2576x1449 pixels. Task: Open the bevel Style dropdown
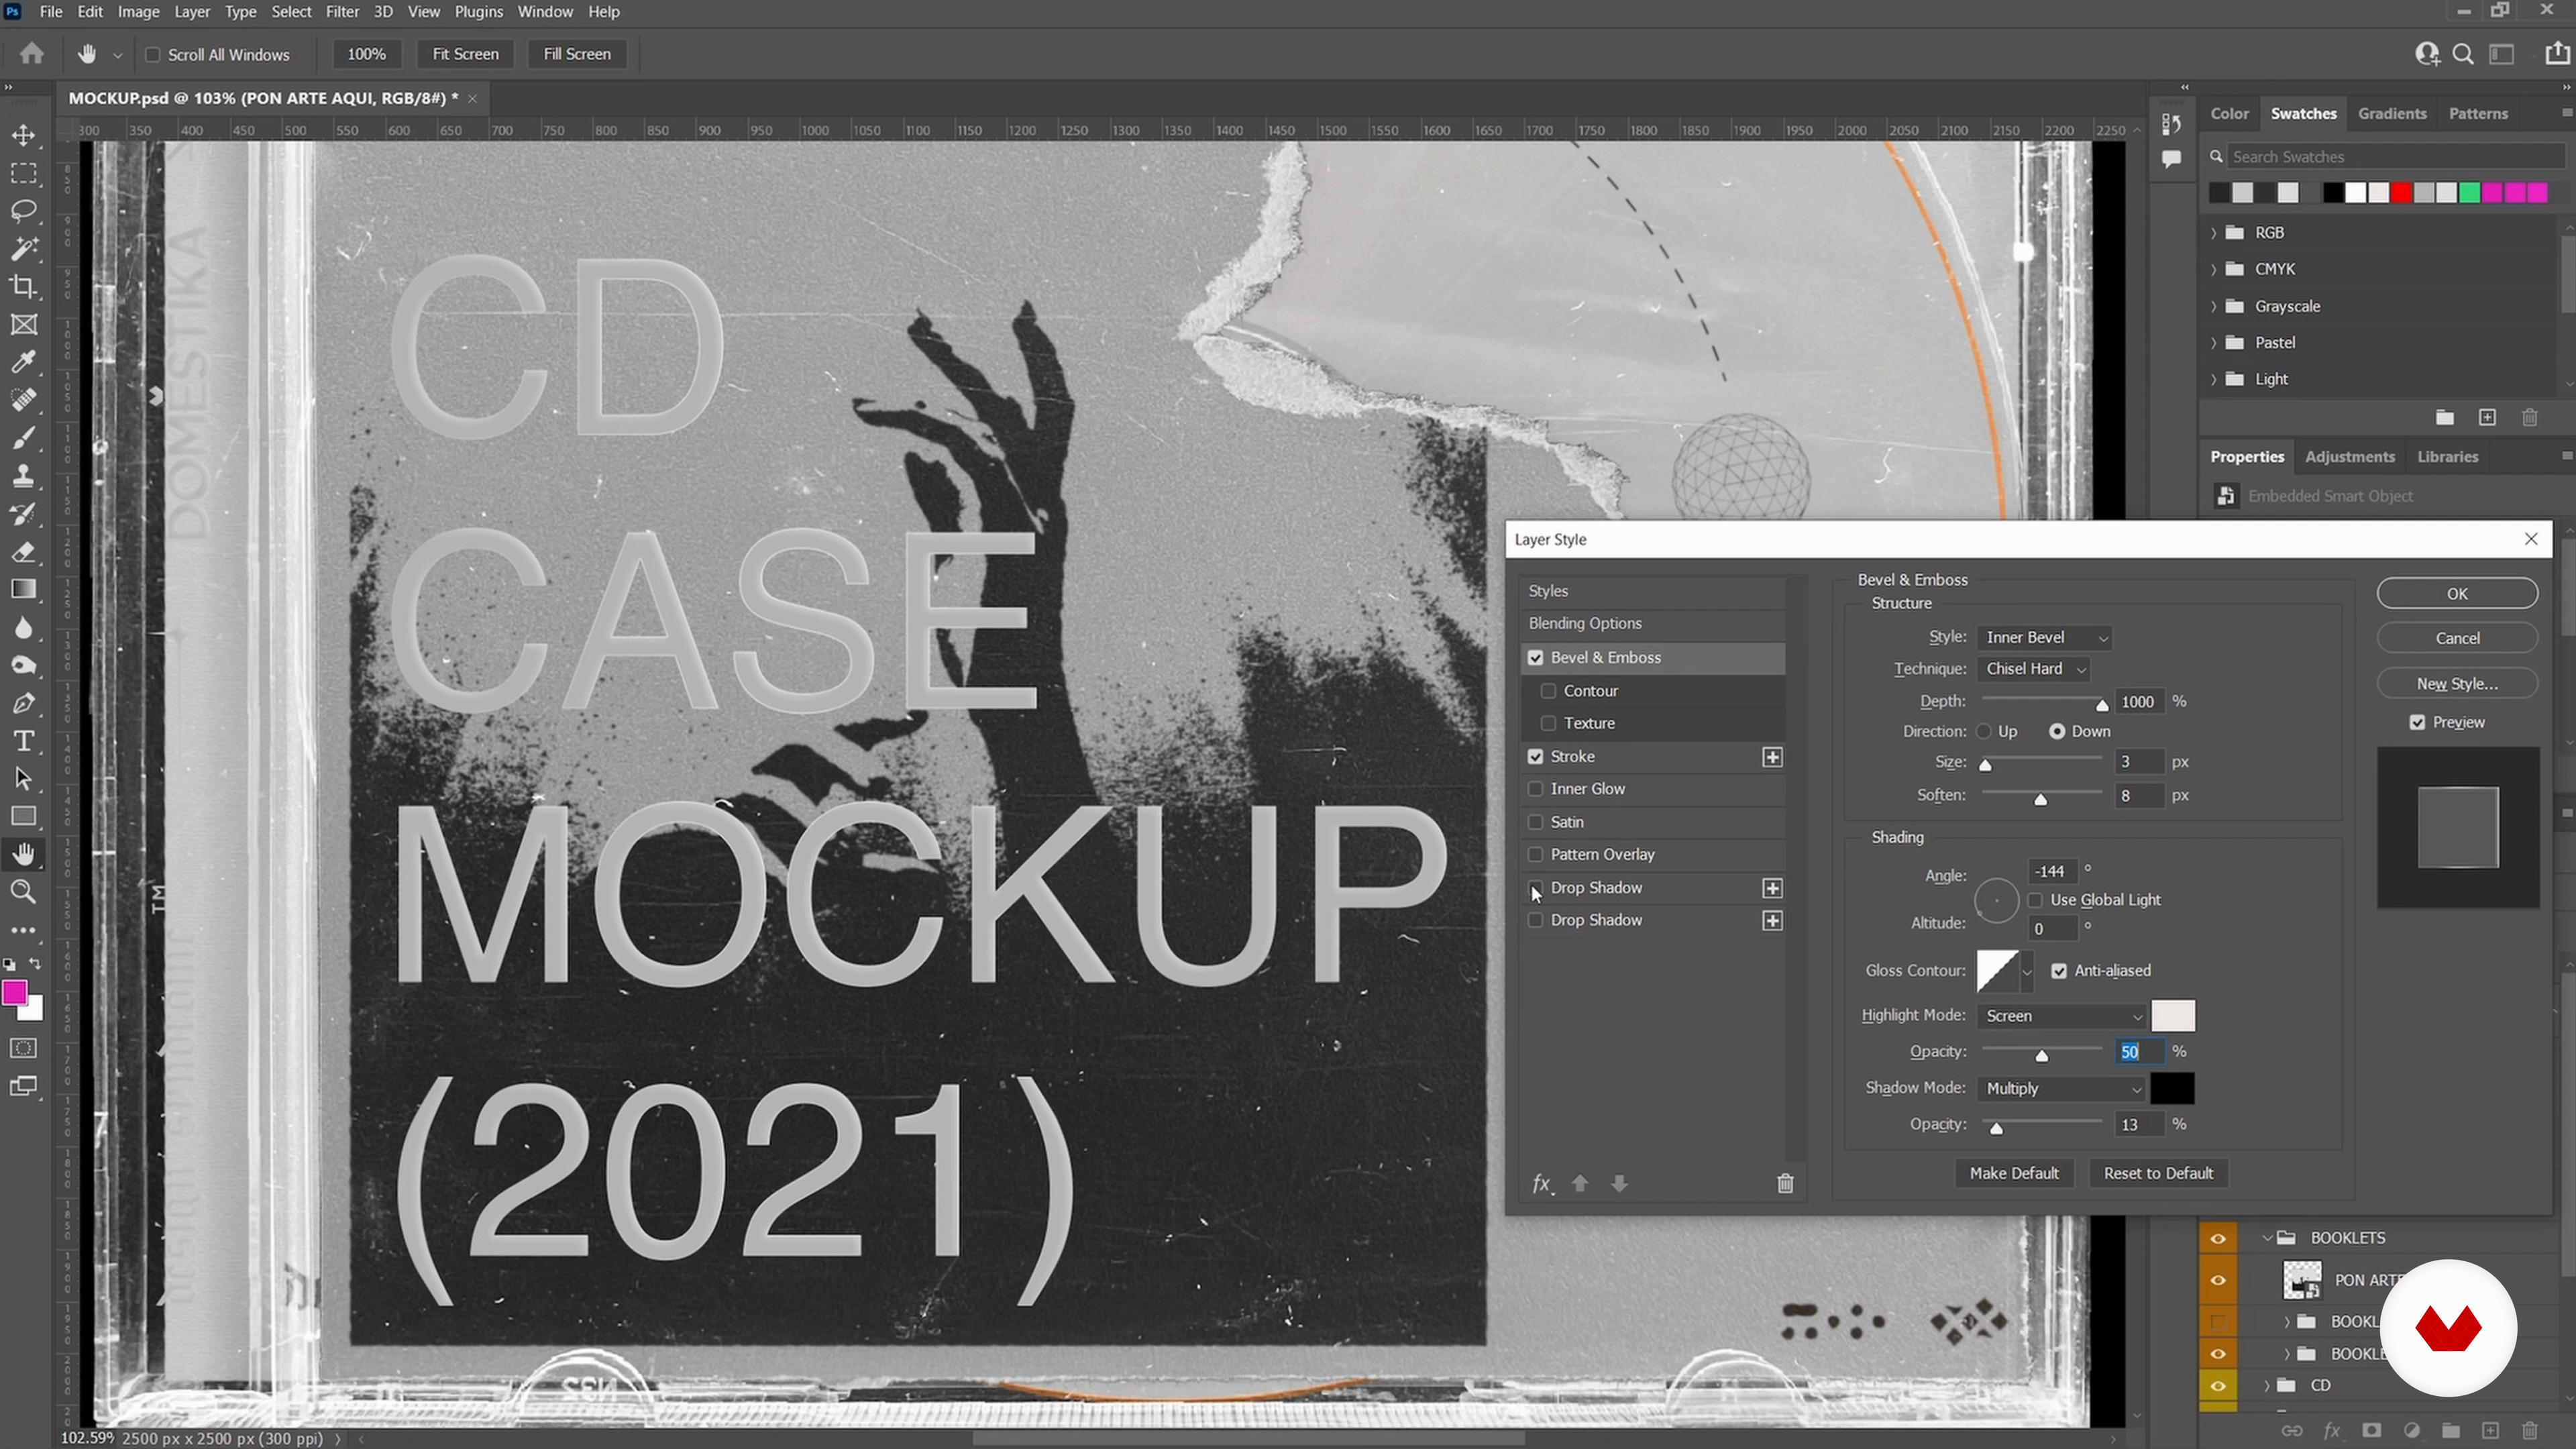2045,638
